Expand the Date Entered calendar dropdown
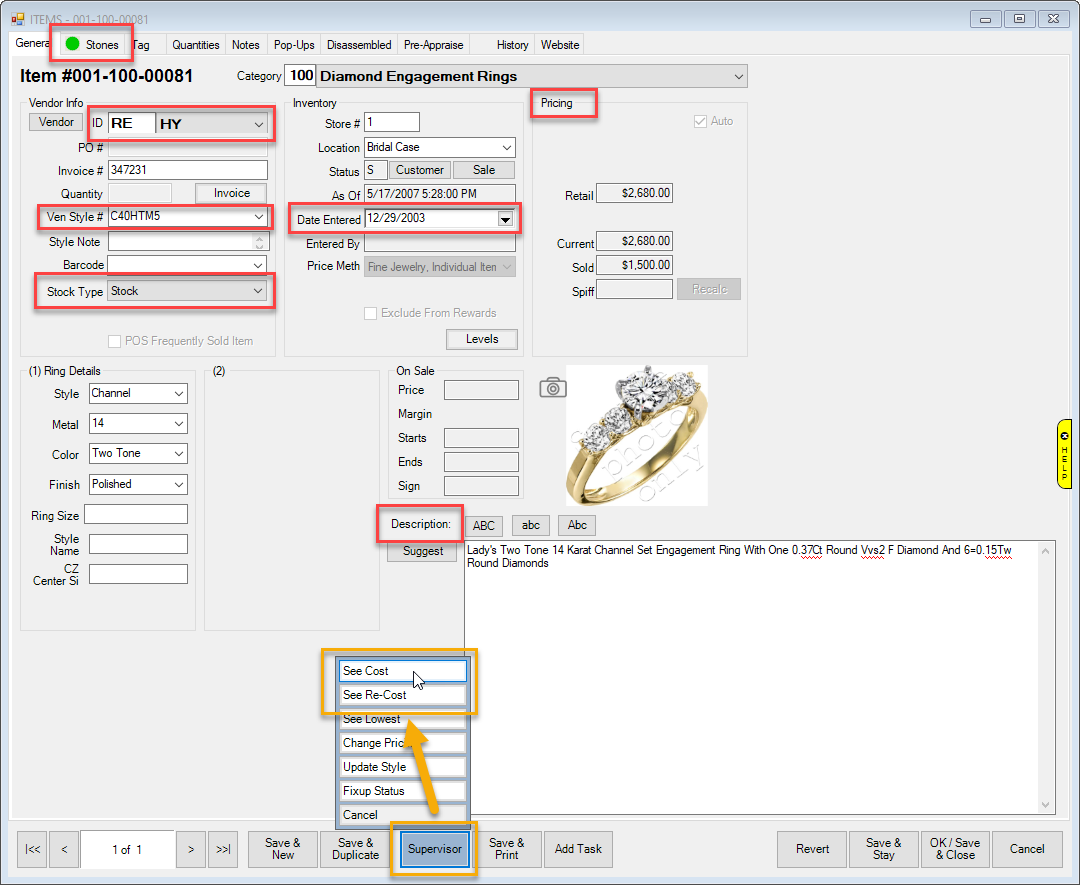The height and width of the screenshot is (885, 1080). click(x=505, y=219)
